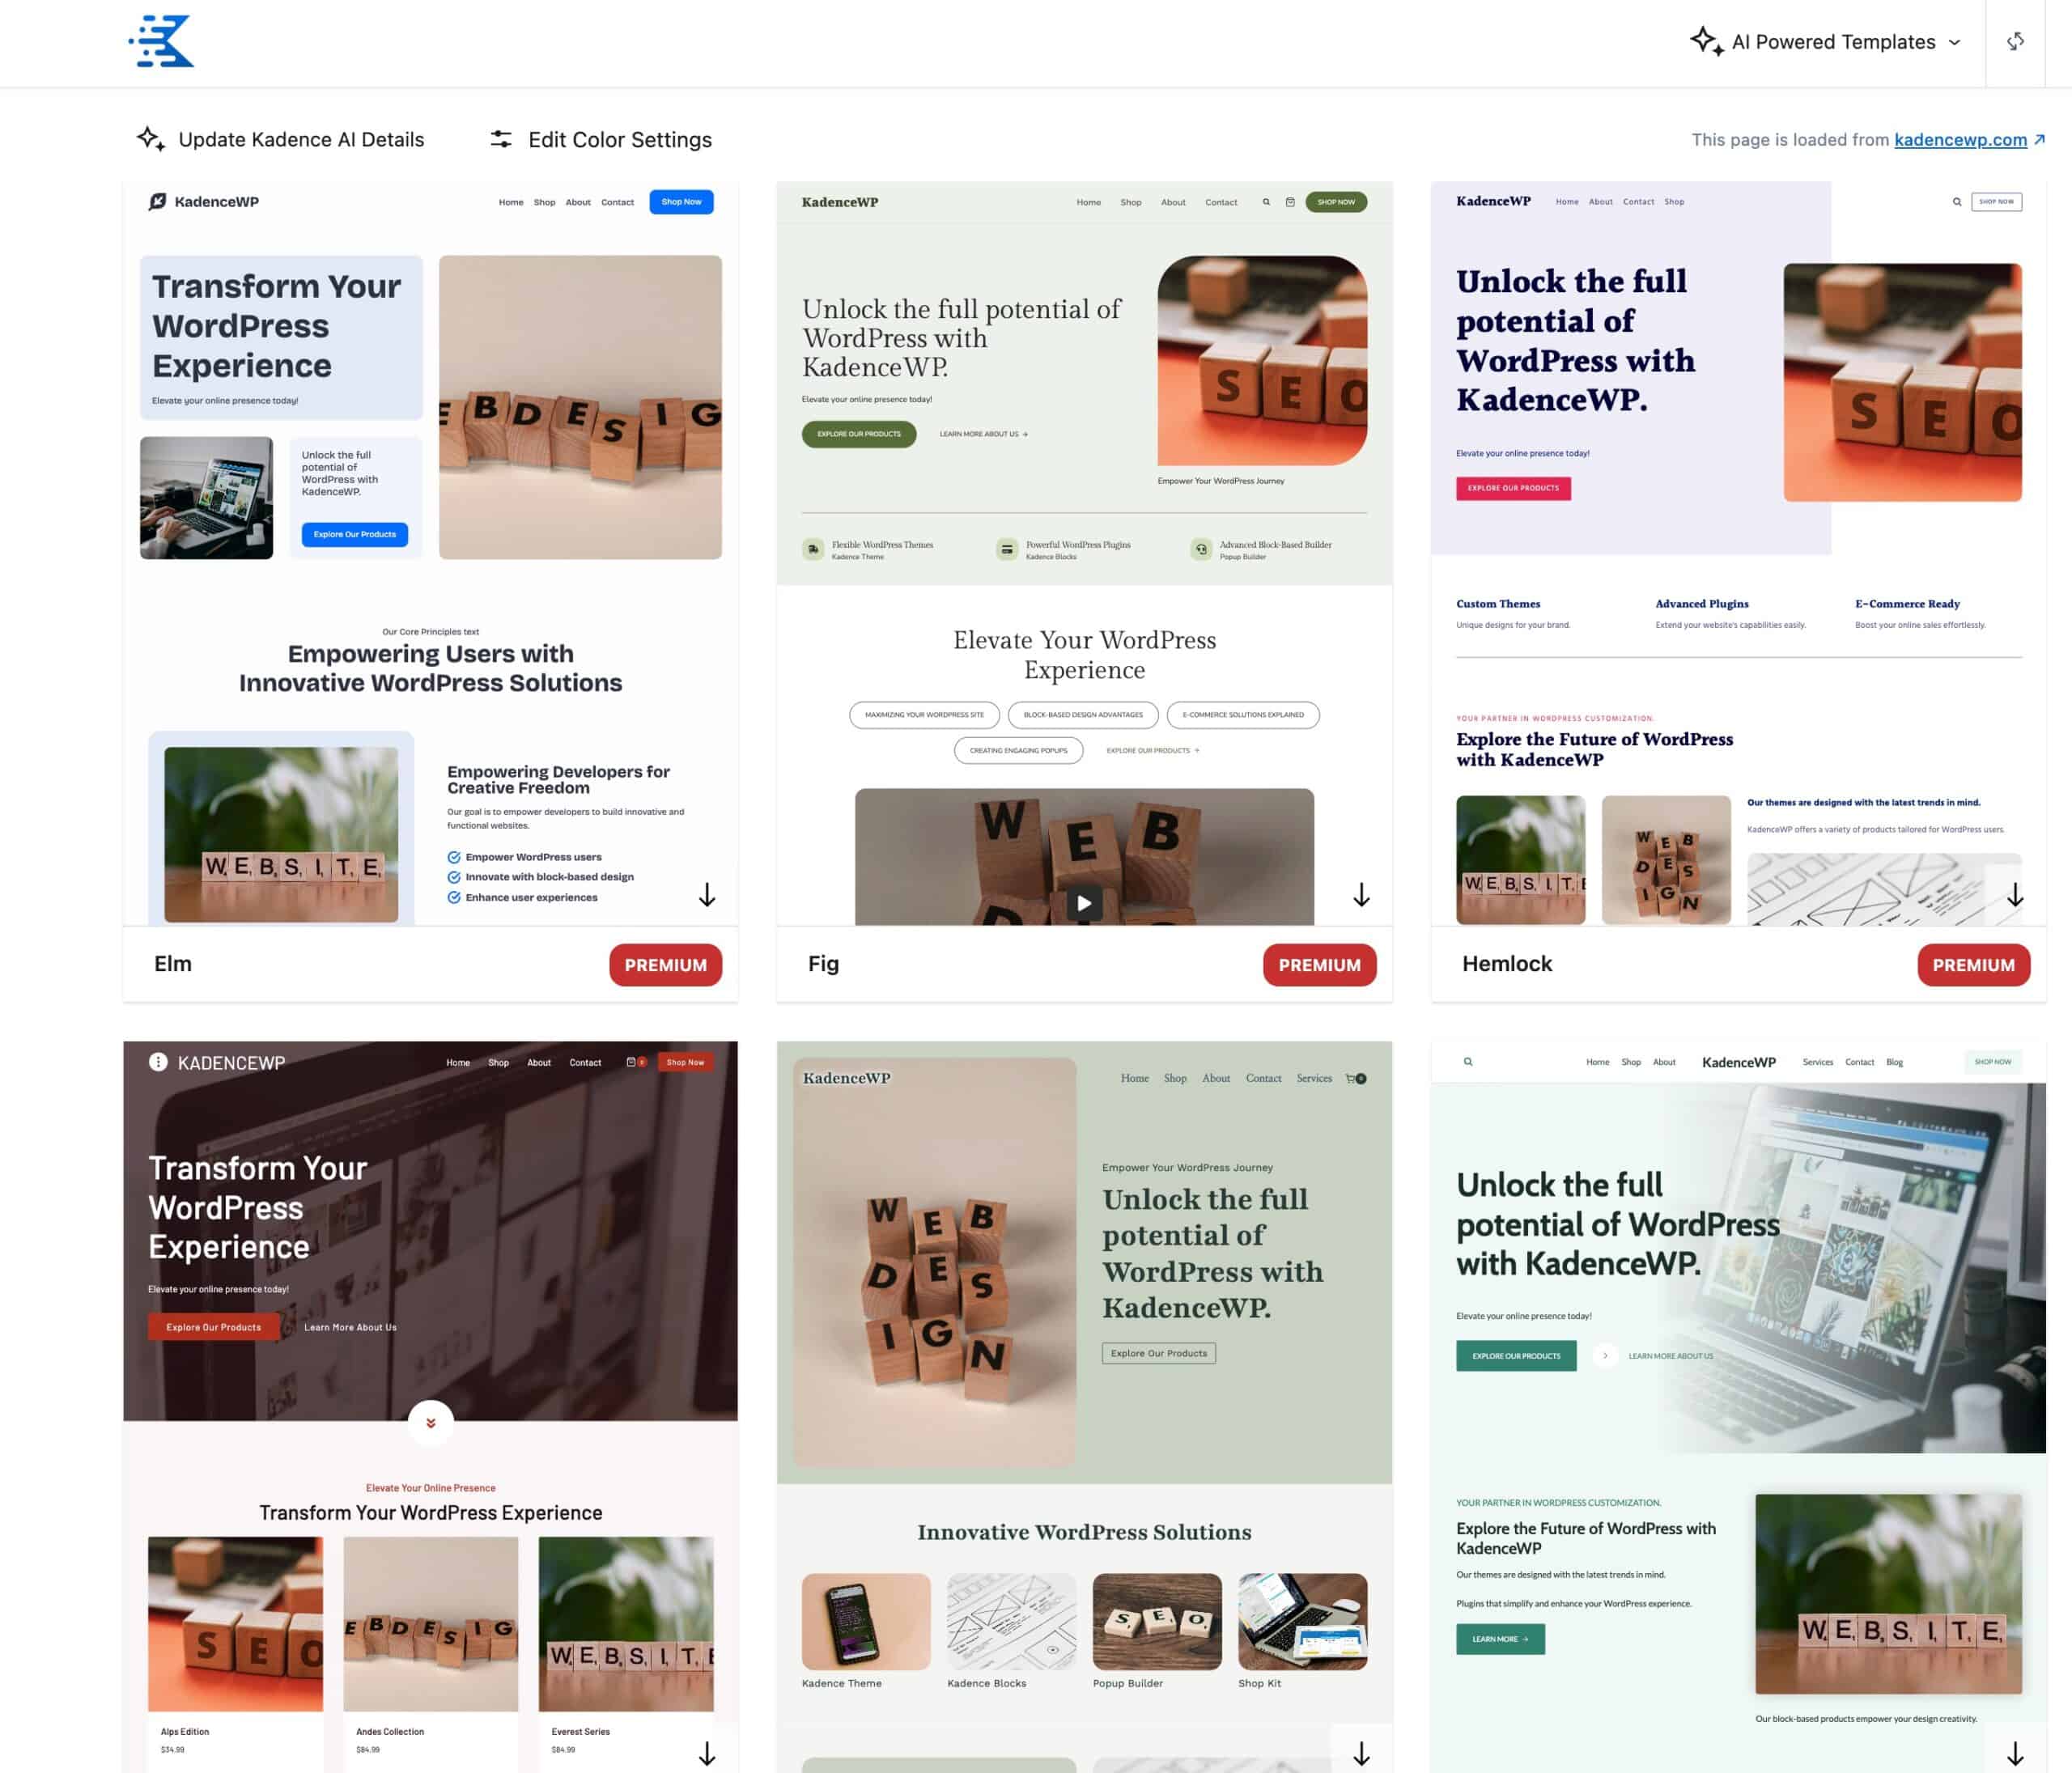
Task: Click the bag icon in the Fig preview header
Action: pos(1290,202)
